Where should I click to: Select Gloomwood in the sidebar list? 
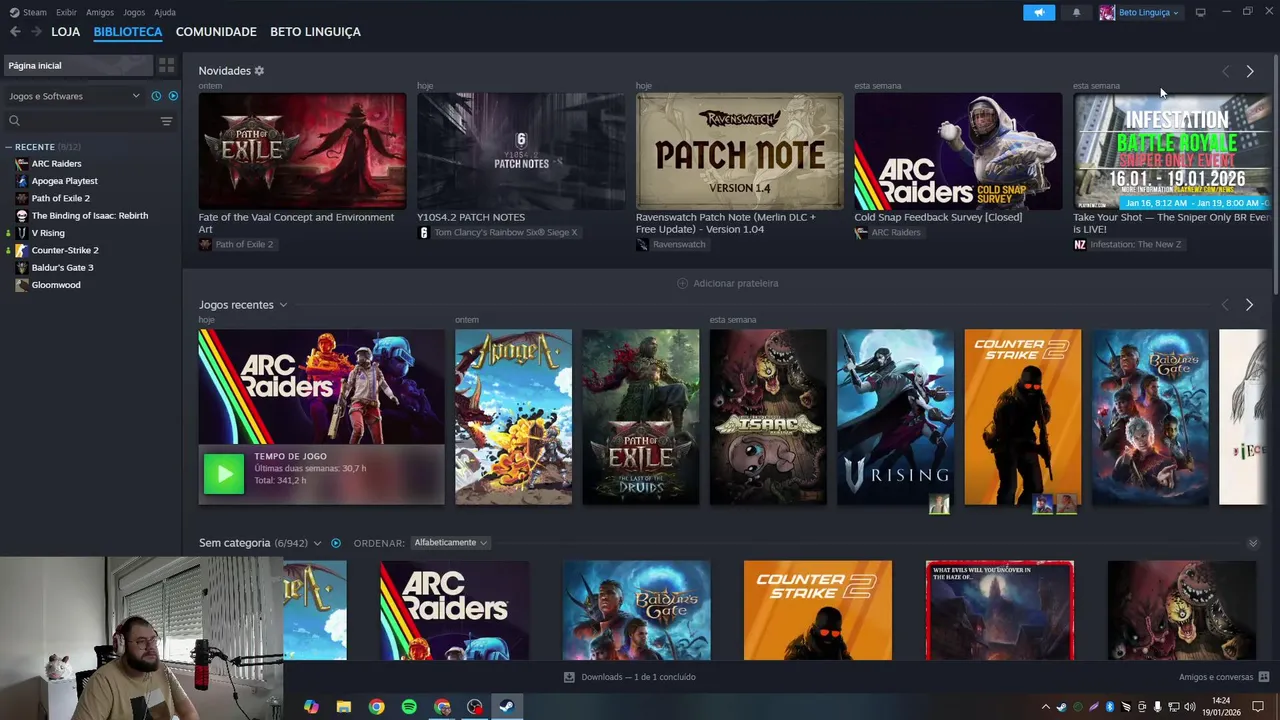click(x=56, y=285)
